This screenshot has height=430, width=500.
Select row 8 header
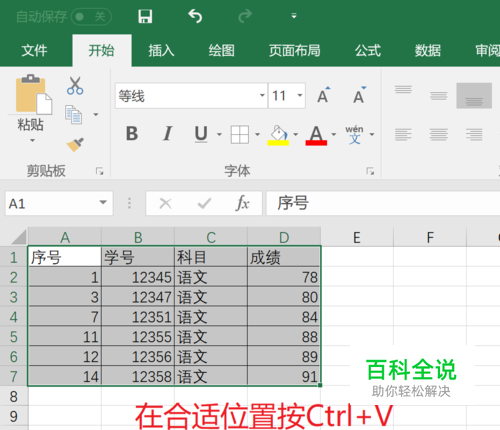(x=14, y=397)
